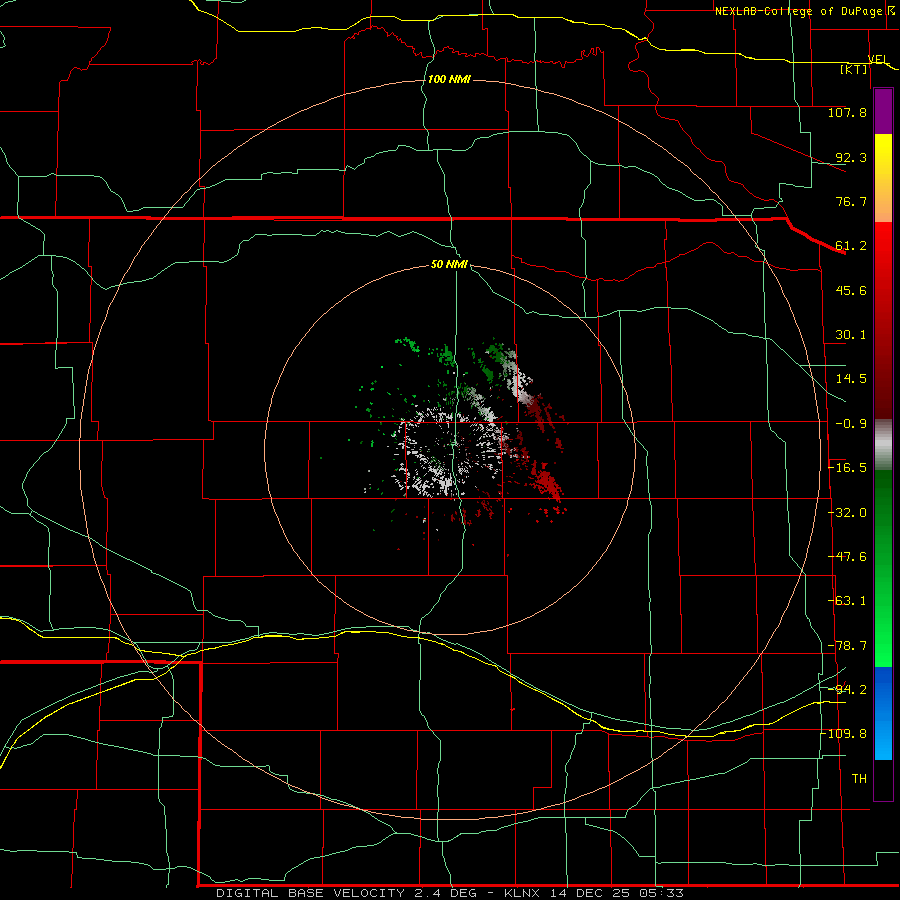Click the VEL legend title

878,59
